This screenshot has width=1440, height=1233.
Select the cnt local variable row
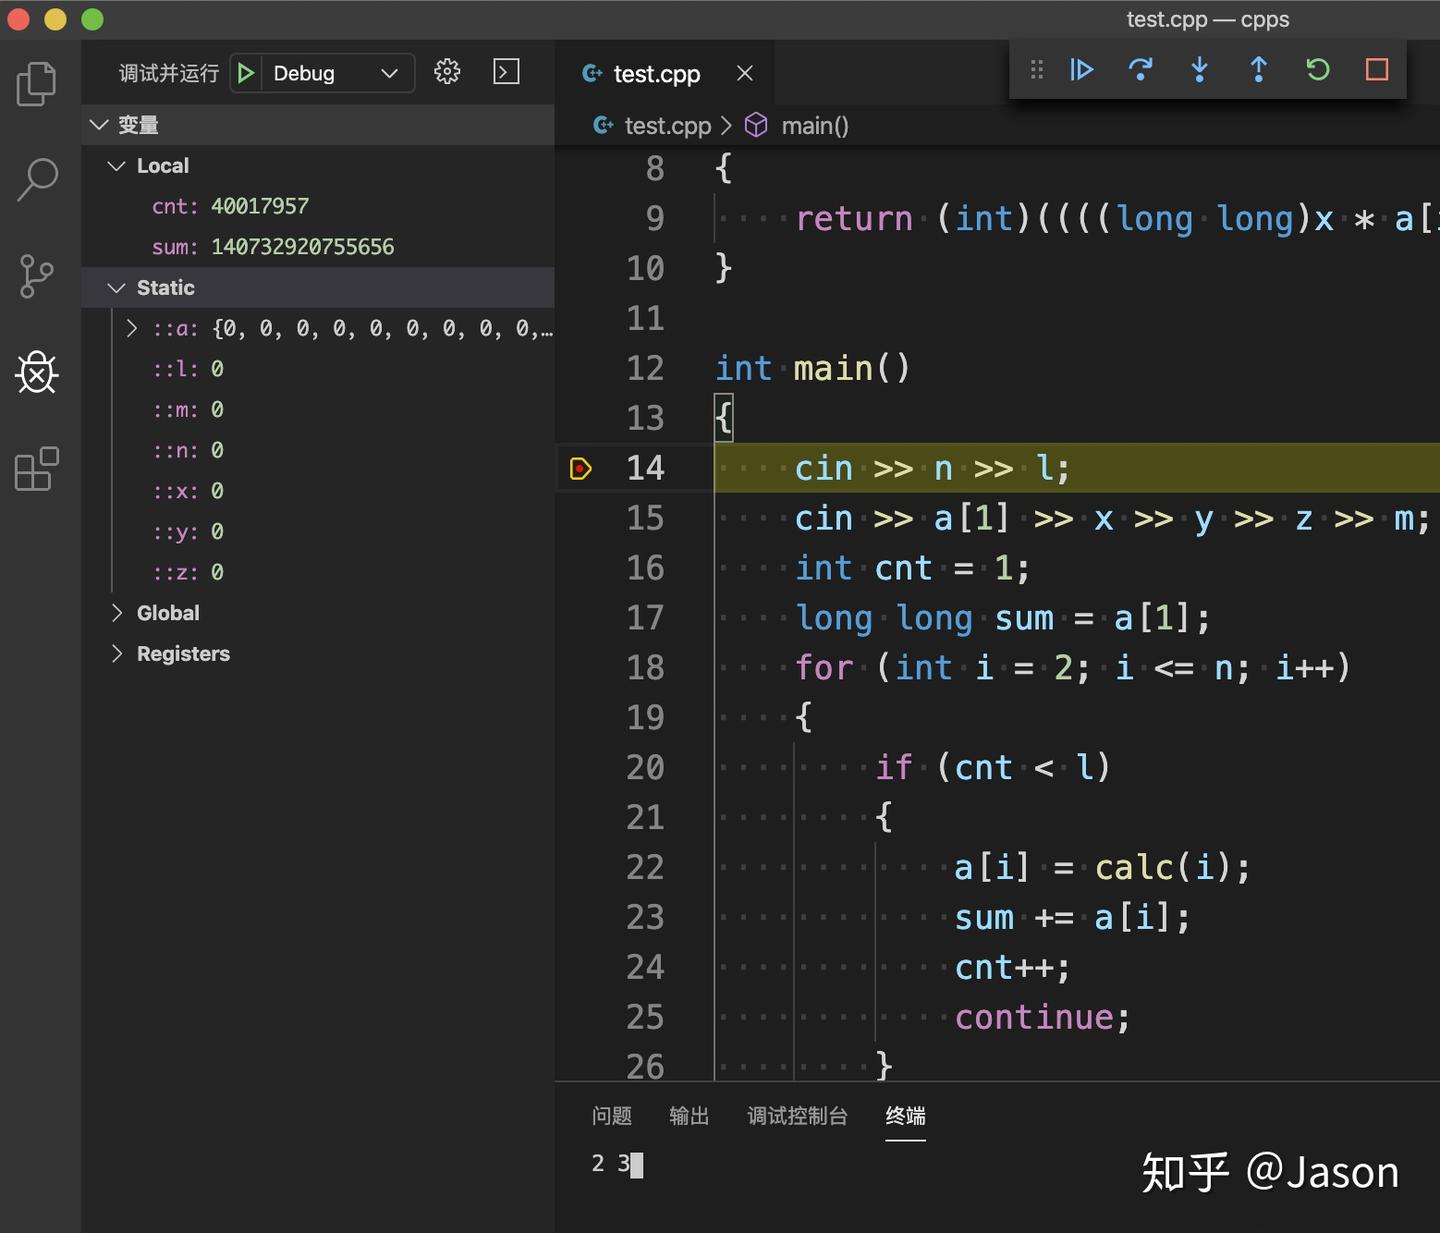tap(318, 206)
